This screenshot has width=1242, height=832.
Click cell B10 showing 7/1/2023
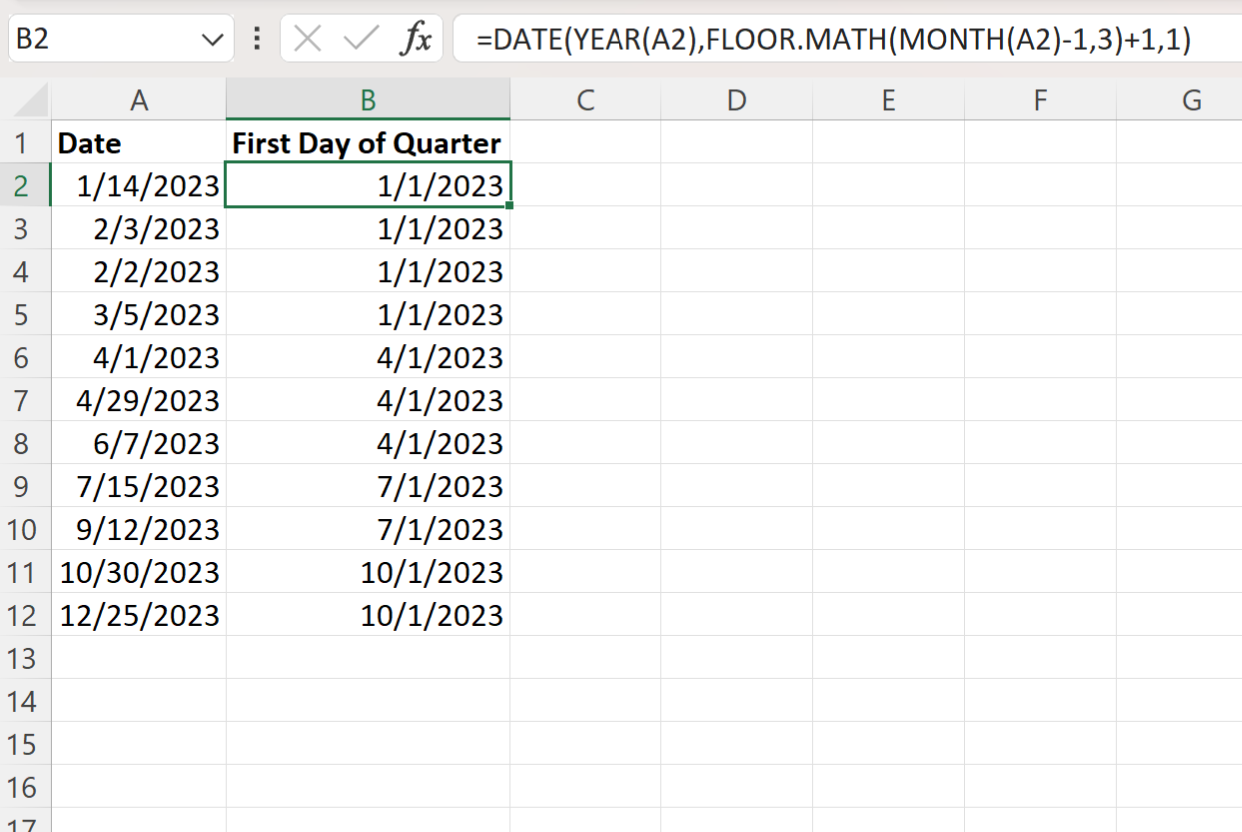(368, 530)
